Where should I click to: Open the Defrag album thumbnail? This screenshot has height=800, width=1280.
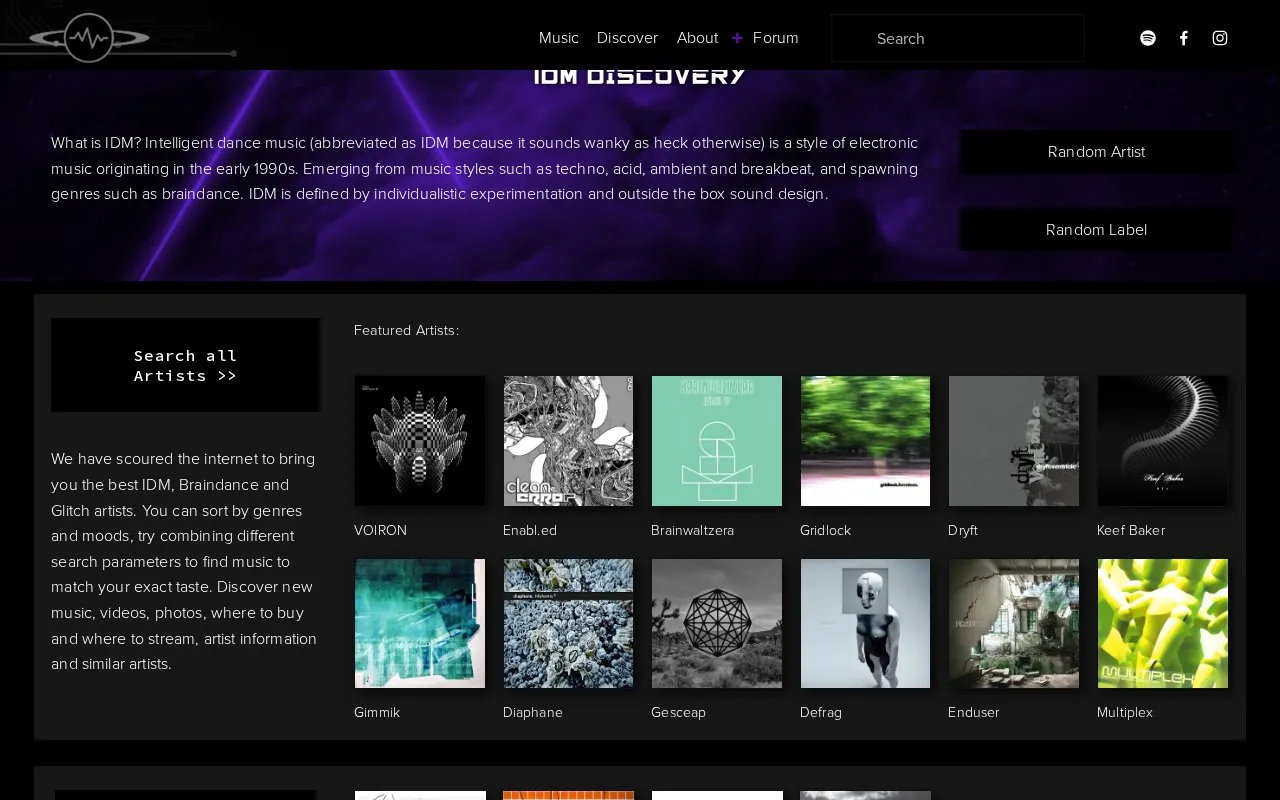[x=865, y=623]
